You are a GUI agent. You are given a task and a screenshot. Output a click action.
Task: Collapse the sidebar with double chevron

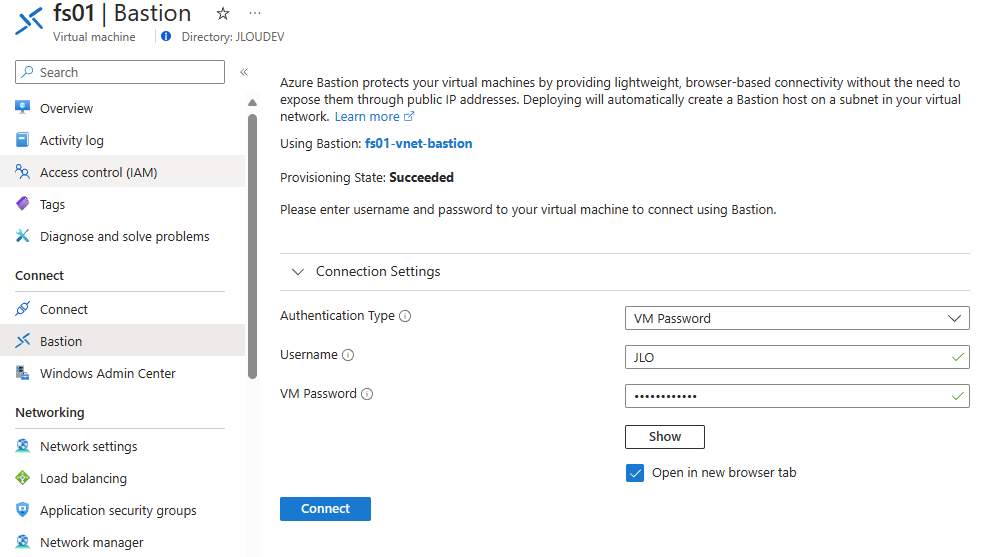click(244, 72)
